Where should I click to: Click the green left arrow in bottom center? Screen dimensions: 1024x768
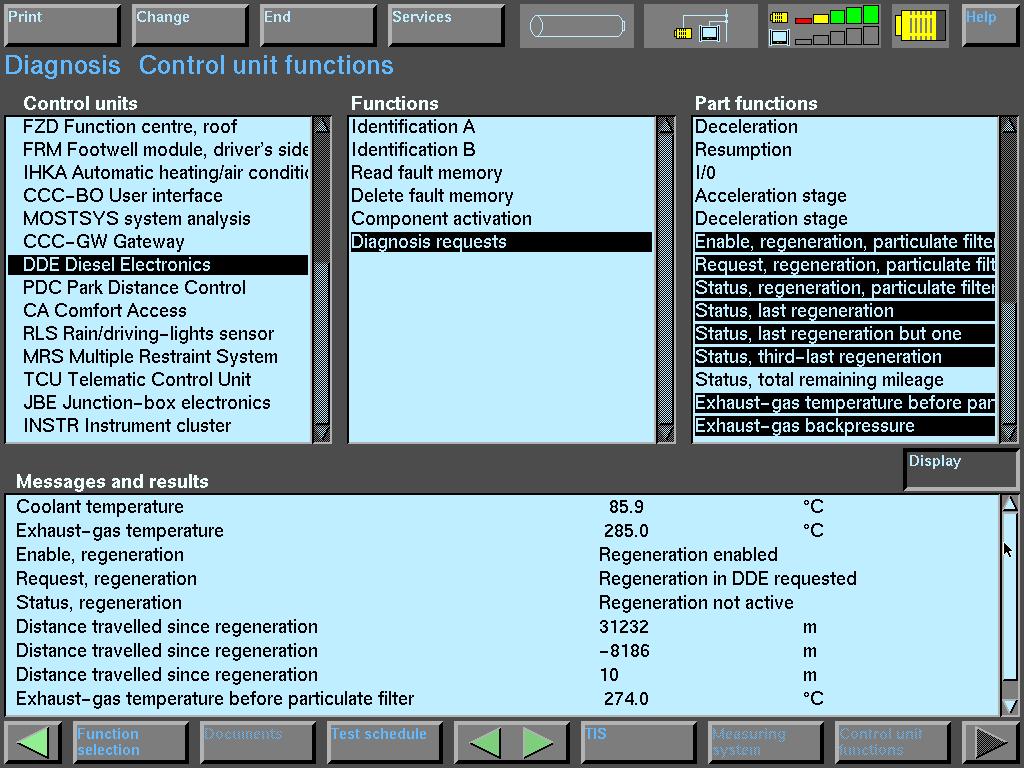pyautogui.click(x=486, y=742)
